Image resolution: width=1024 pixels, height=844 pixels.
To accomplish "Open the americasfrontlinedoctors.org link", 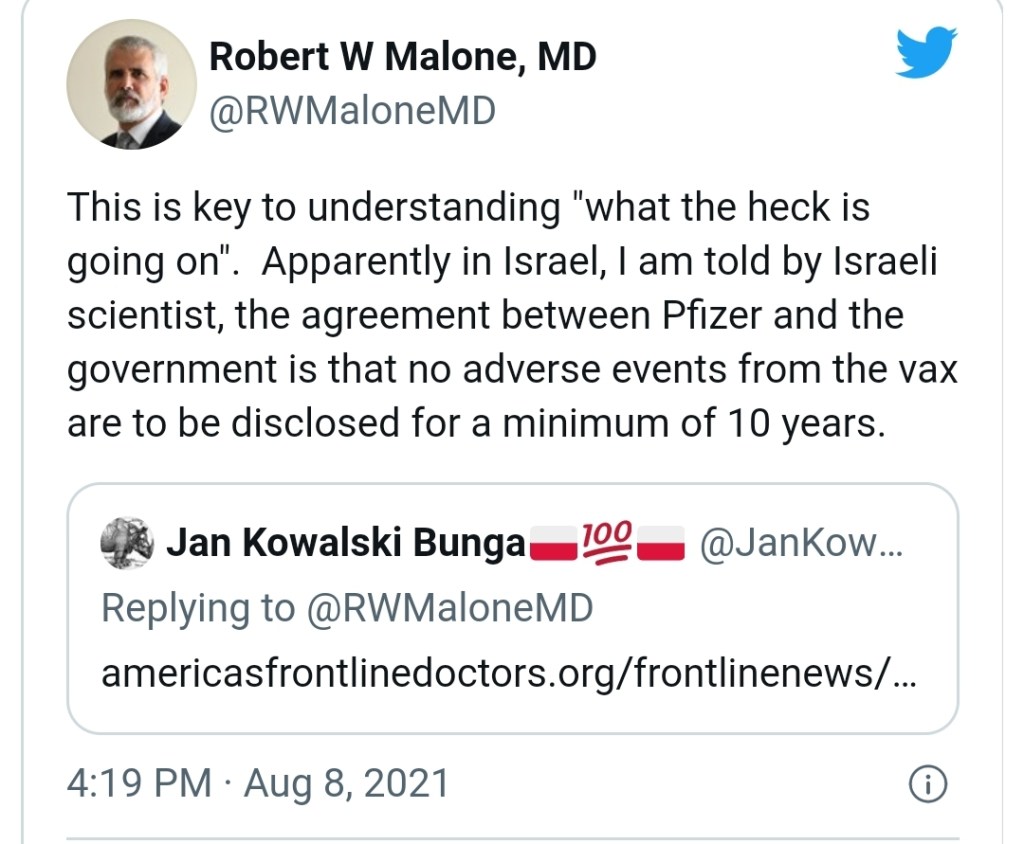I will pyautogui.click(x=509, y=673).
